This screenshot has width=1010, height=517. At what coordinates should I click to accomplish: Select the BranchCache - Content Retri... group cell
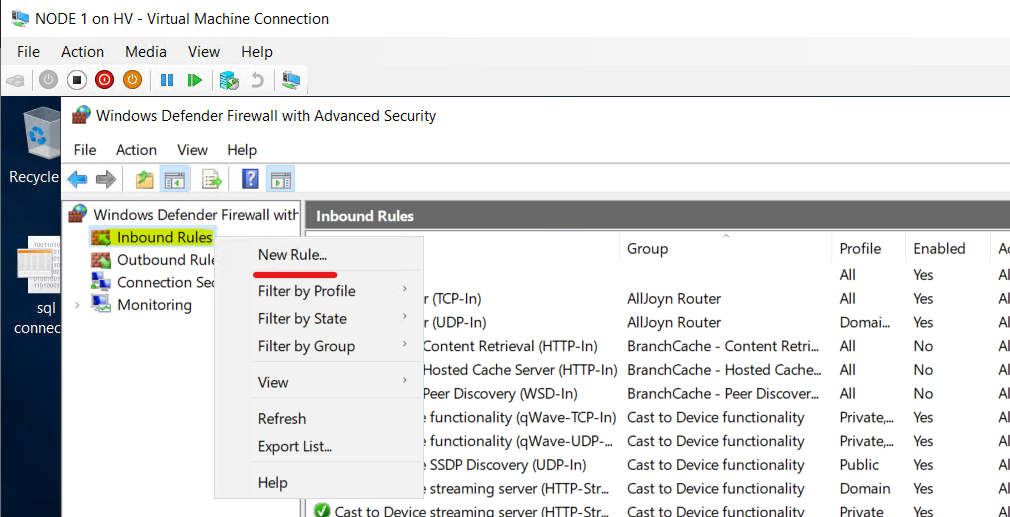724,346
